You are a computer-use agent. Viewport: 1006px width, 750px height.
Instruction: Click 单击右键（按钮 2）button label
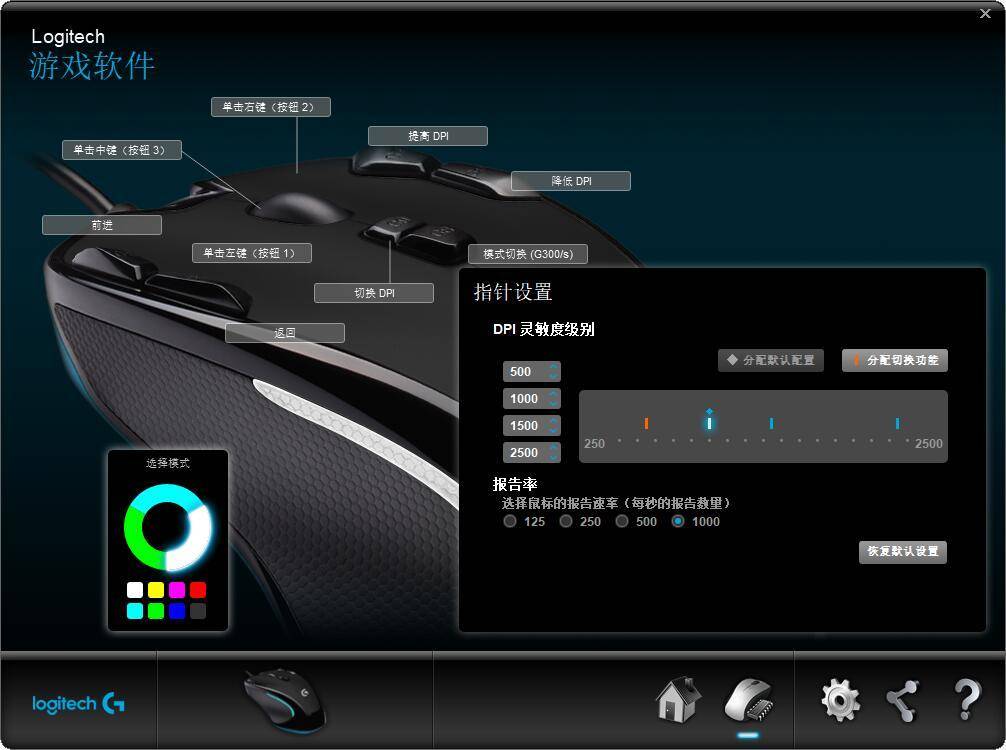click(271, 107)
